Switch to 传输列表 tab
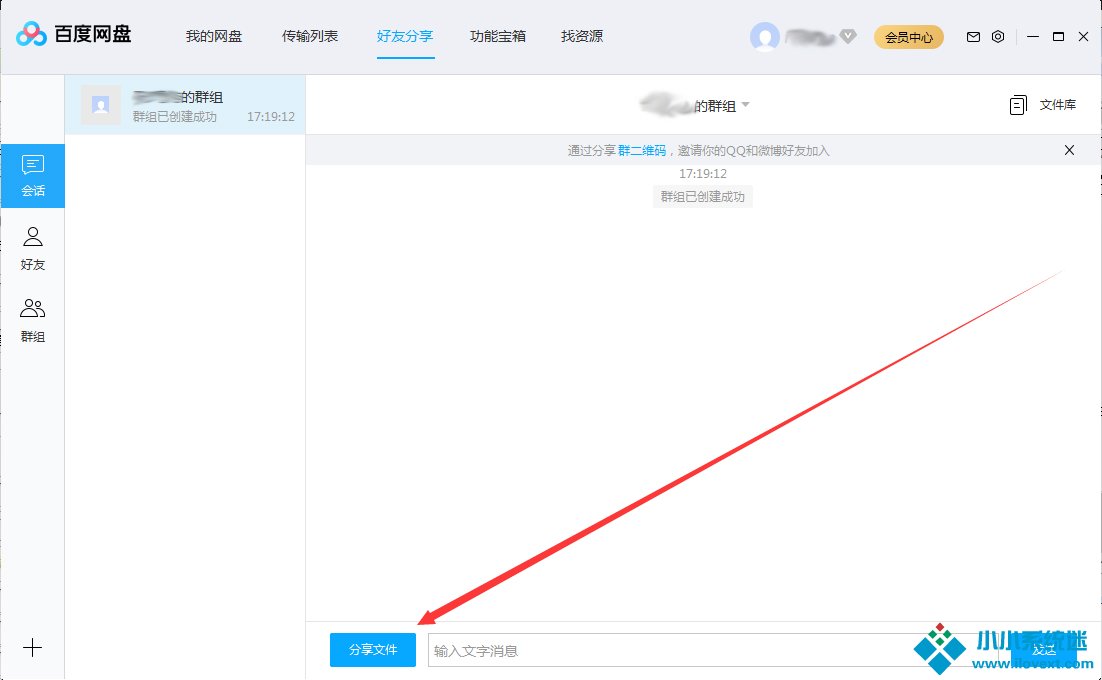Viewport: 1102px width, 680px height. 310,37
